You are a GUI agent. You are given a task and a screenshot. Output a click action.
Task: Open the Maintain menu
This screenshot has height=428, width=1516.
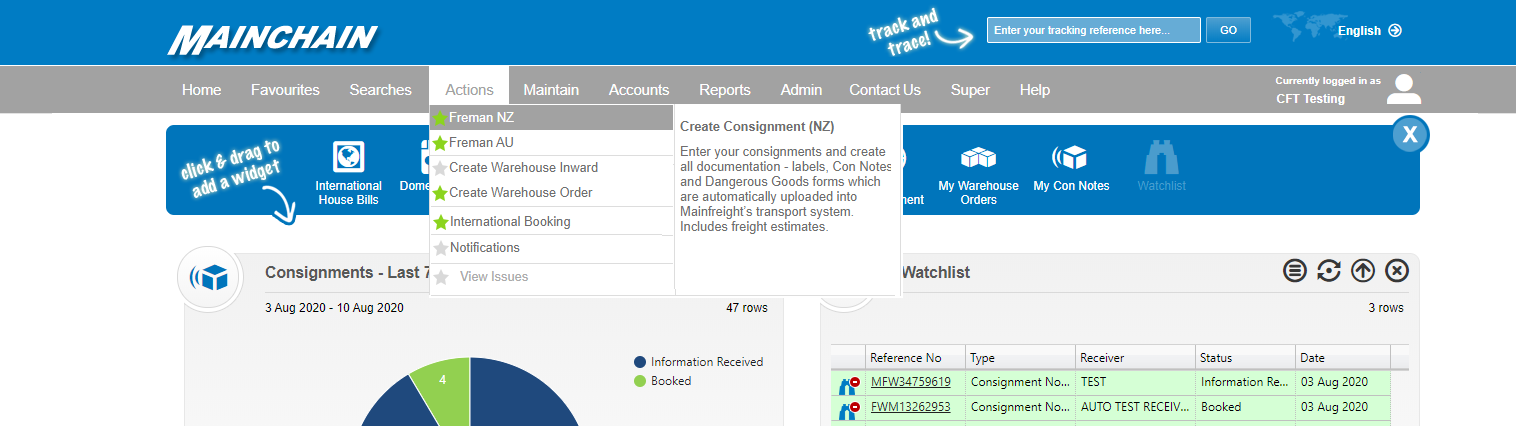(x=551, y=90)
